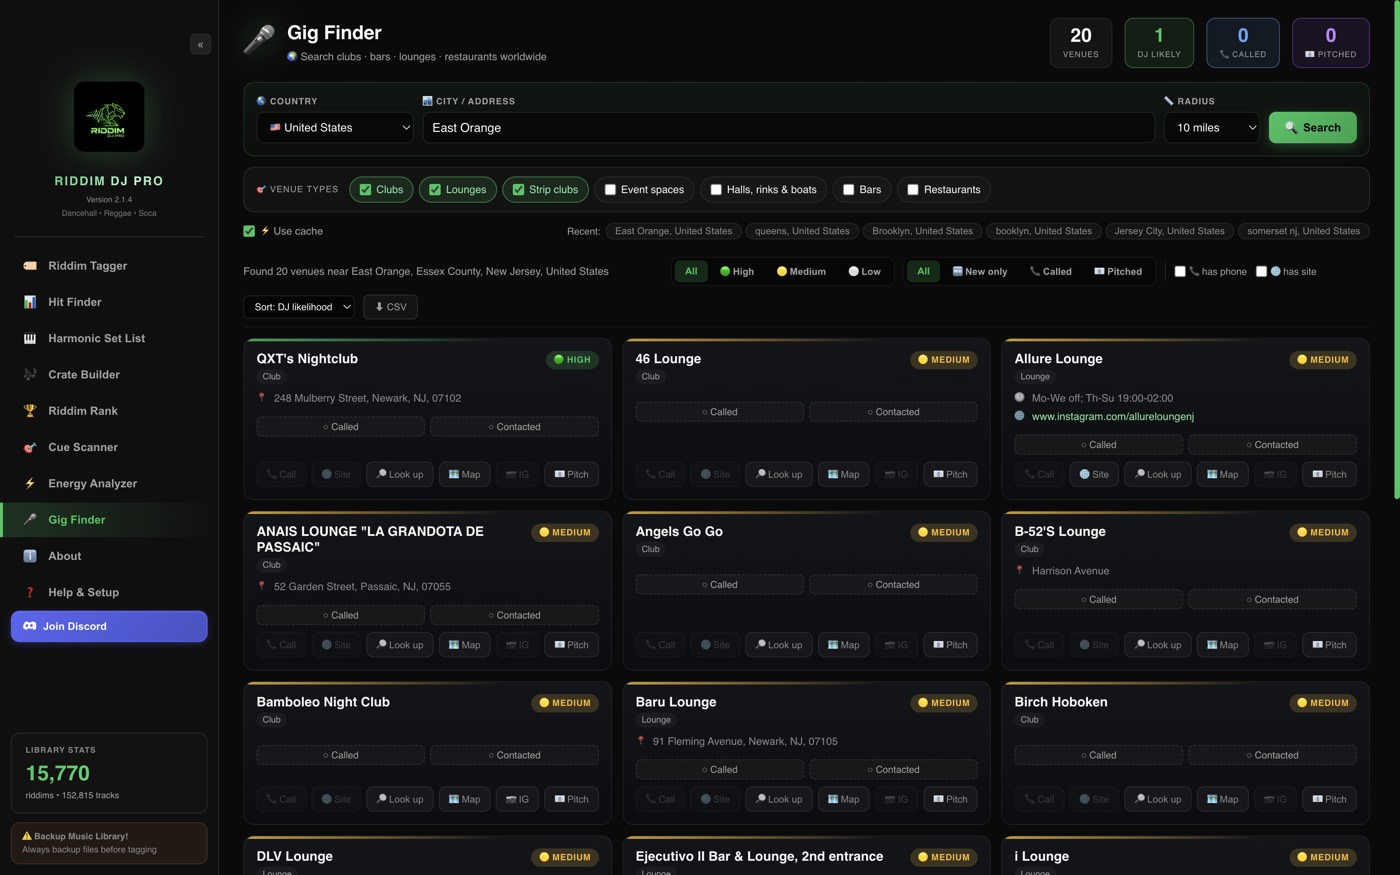Image resolution: width=1400 pixels, height=875 pixels.
Task: Uncheck the Lounges venue type
Action: tap(458, 189)
